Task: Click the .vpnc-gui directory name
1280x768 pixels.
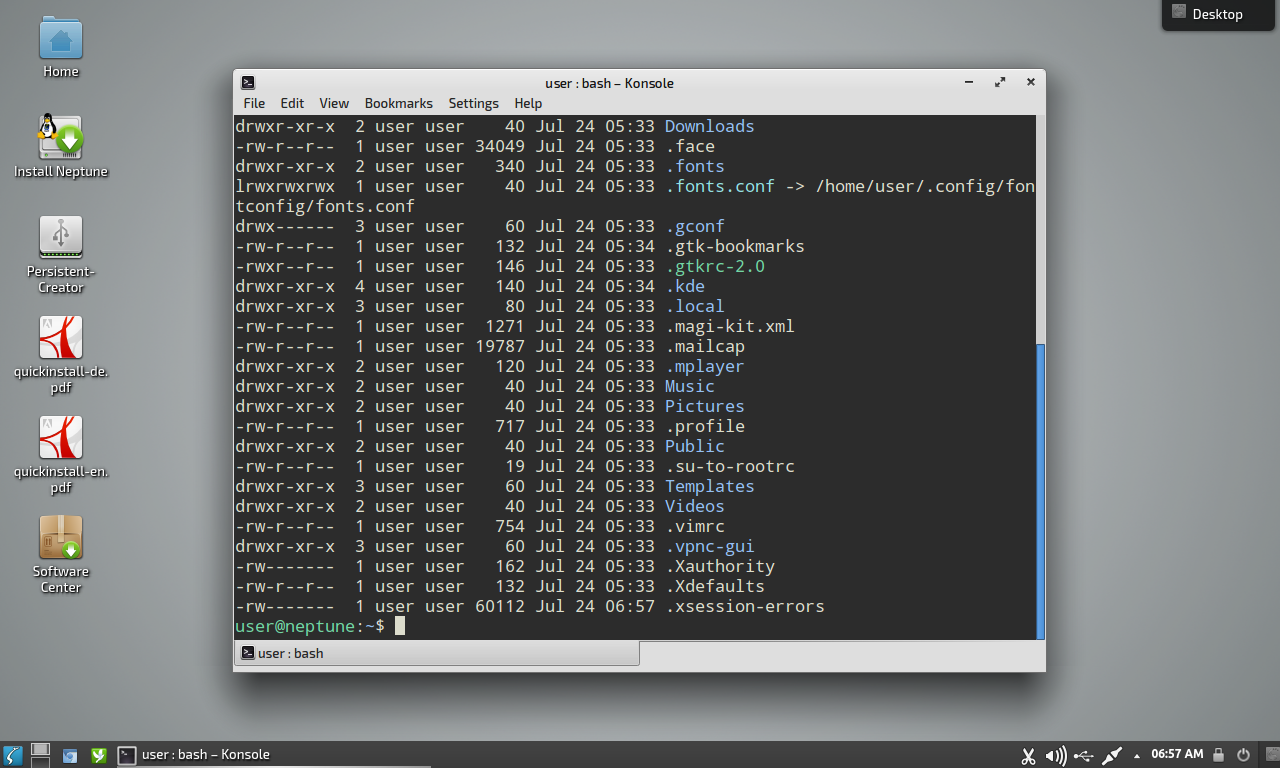Action: pyautogui.click(x=709, y=546)
